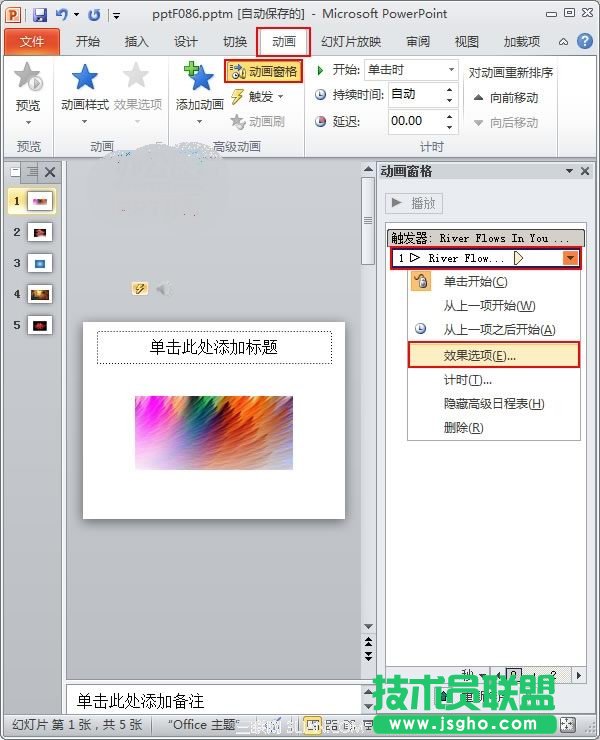Open PowerPoint Help question mark icon
Image resolution: width=600 pixels, height=740 pixels.
584,42
